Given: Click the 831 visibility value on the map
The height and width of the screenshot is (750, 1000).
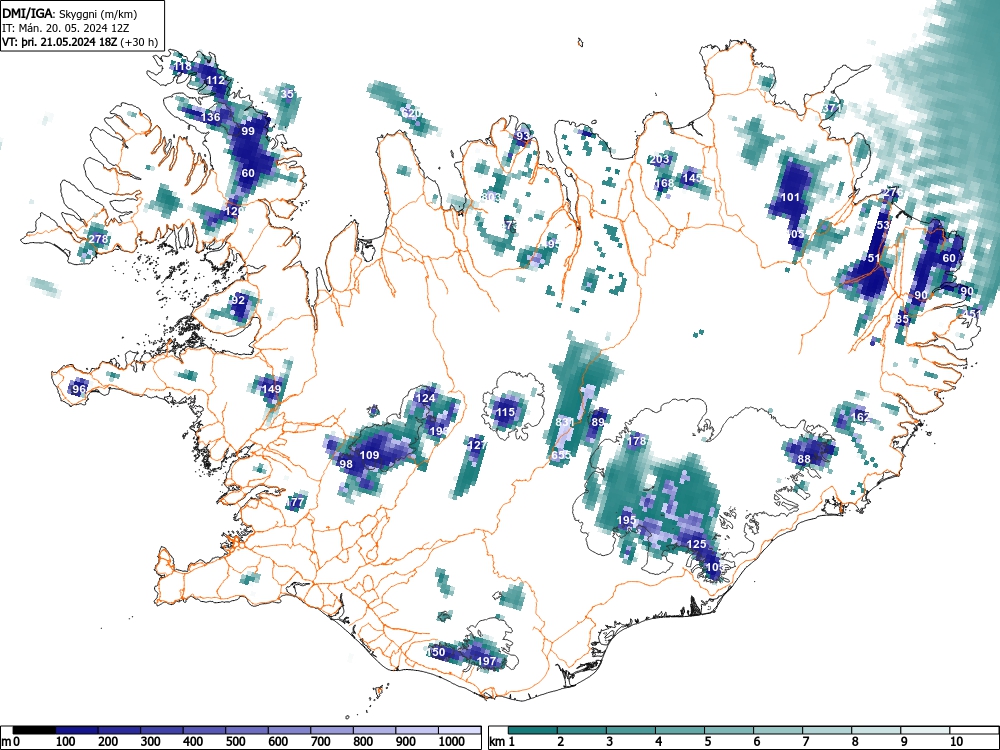Looking at the screenshot, I should [x=564, y=422].
